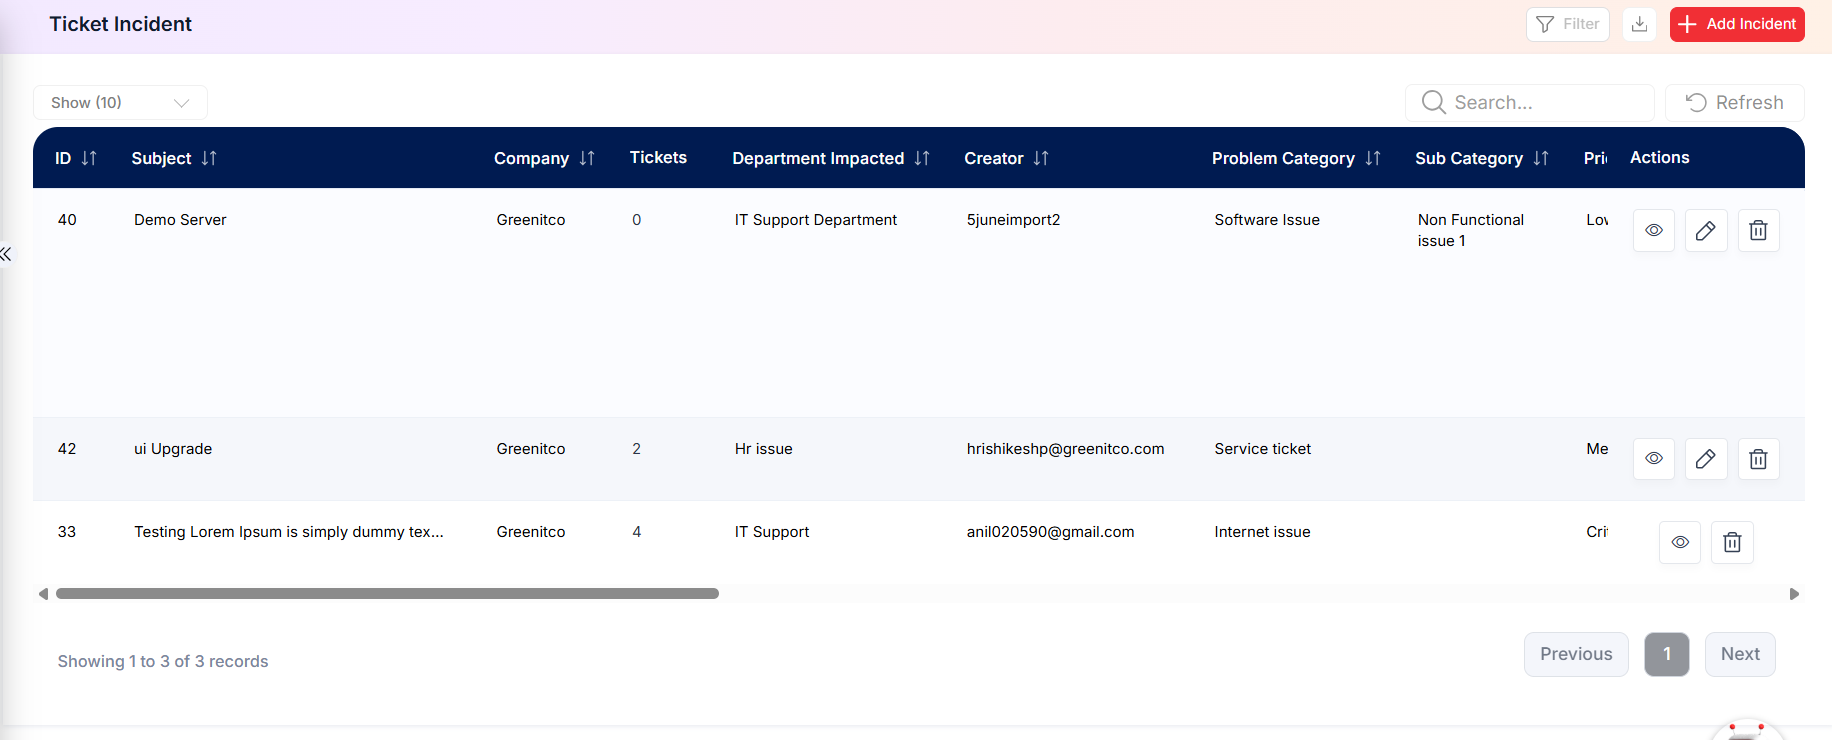The width and height of the screenshot is (1832, 740).
Task: Delete the Testing Lorem Ipsum incident
Action: [x=1732, y=542]
